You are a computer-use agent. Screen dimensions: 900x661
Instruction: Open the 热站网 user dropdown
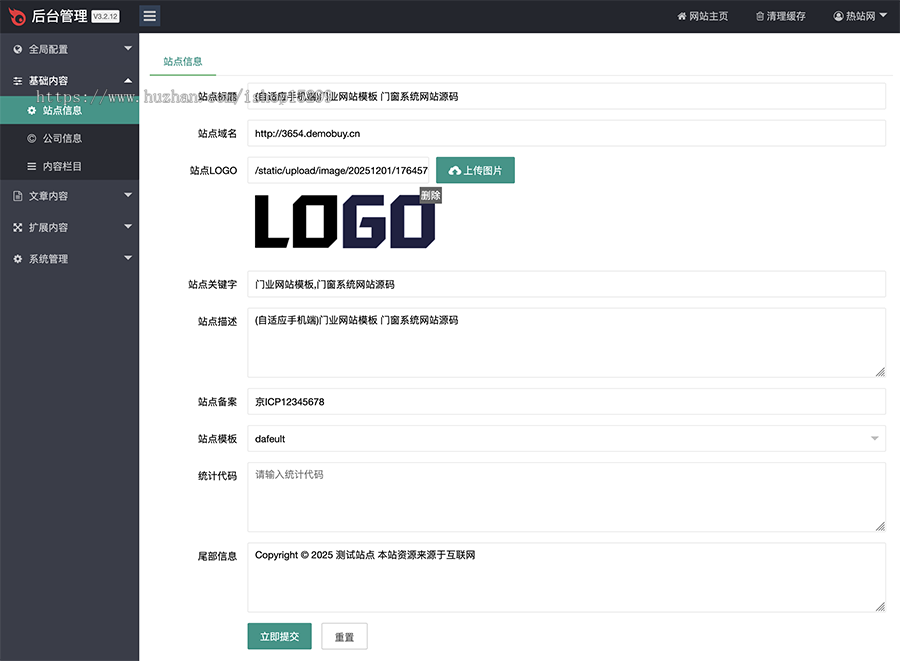click(x=860, y=17)
